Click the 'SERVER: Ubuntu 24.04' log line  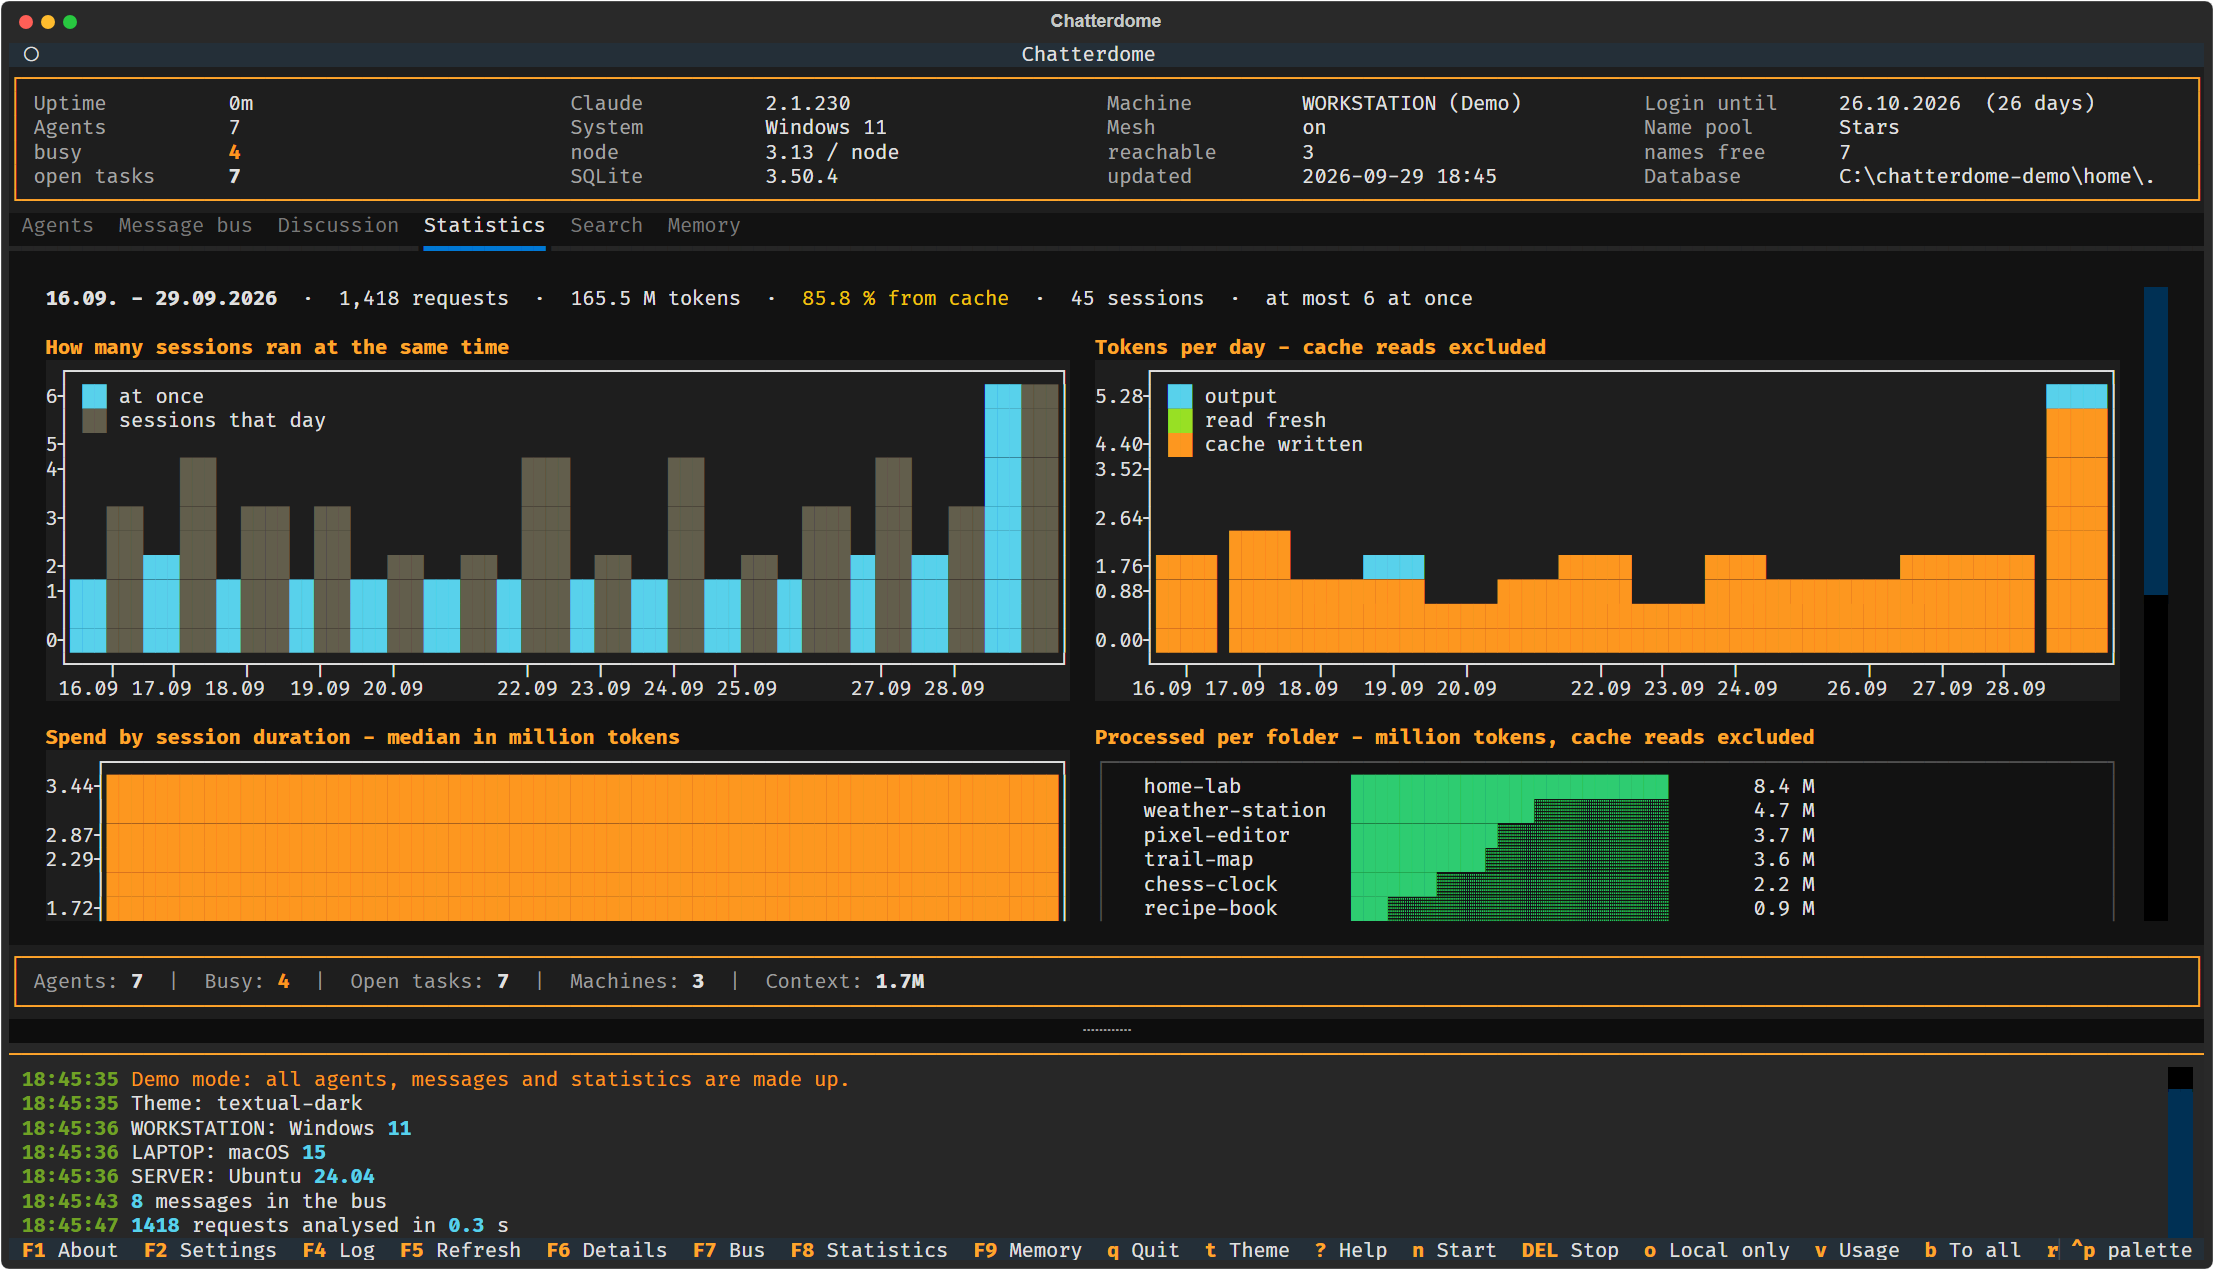pyautogui.click(x=198, y=1177)
